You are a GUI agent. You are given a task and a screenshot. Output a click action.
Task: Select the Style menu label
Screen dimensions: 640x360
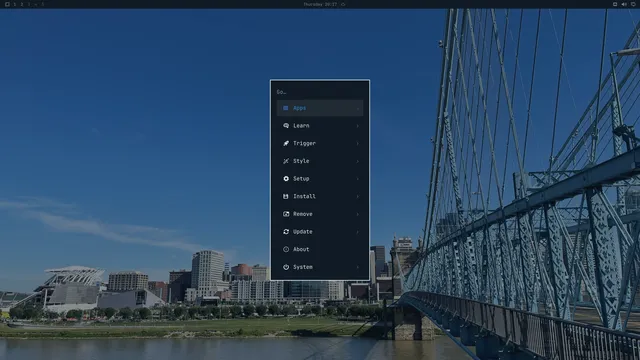pyautogui.click(x=301, y=161)
